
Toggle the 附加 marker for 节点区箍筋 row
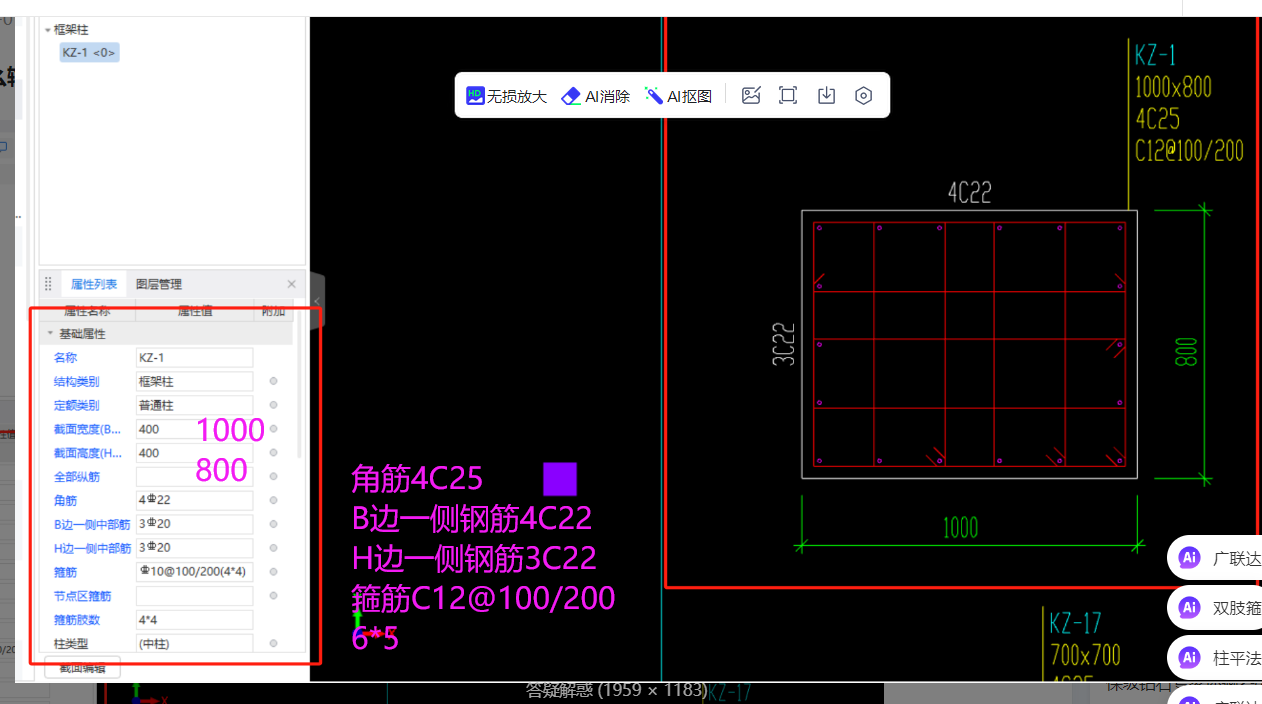273,596
